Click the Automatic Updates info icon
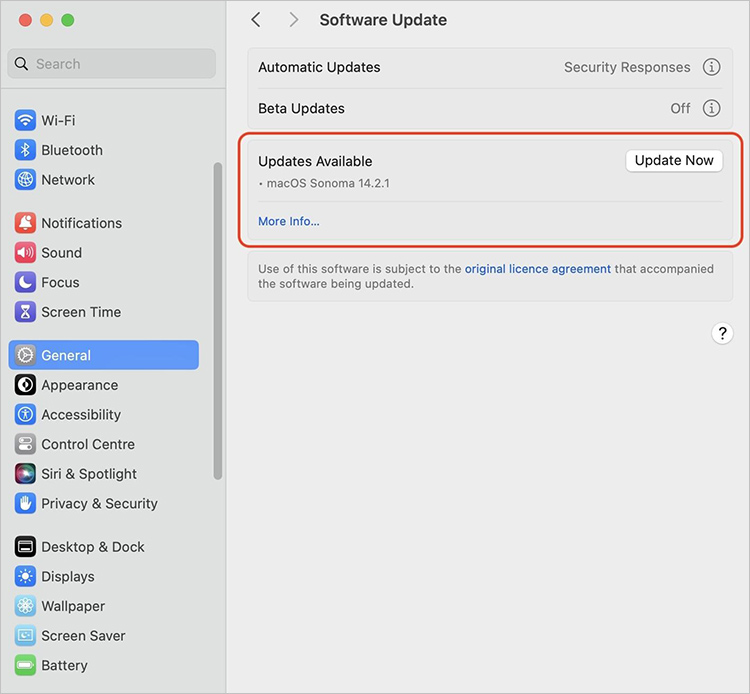Image resolution: width=750 pixels, height=694 pixels. [711, 67]
